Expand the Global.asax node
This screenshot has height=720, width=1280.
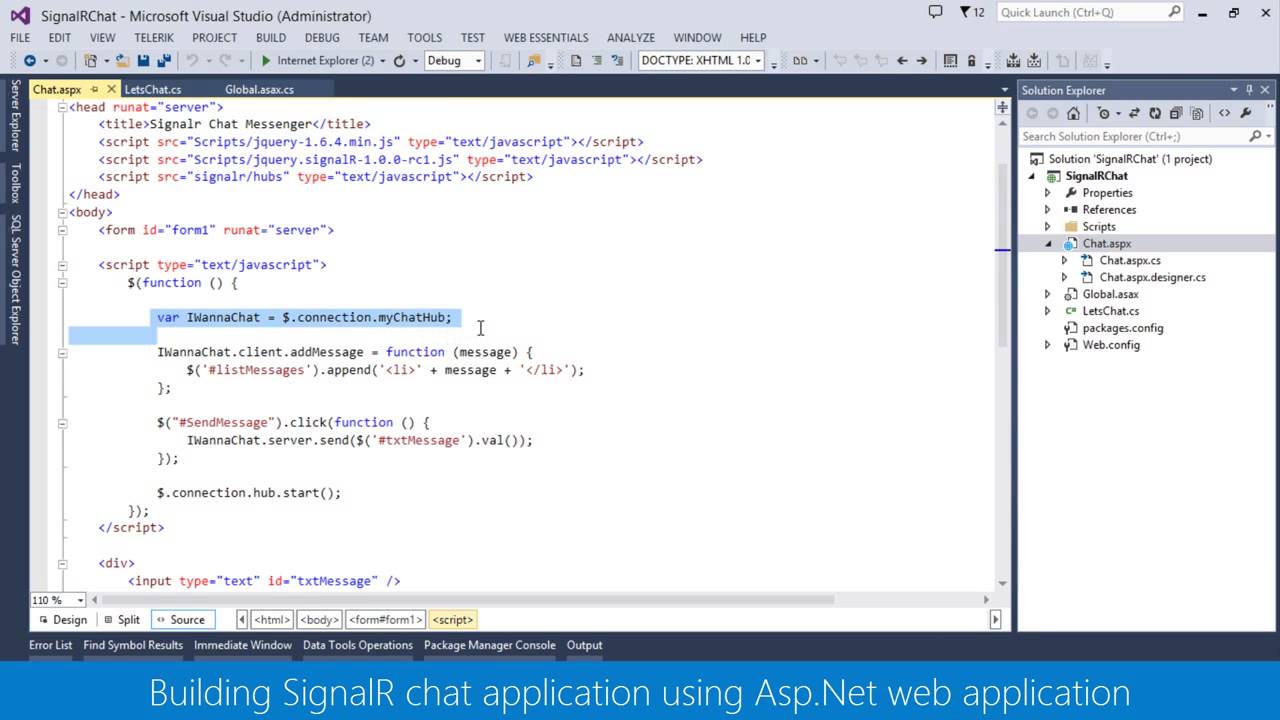pos(1048,295)
